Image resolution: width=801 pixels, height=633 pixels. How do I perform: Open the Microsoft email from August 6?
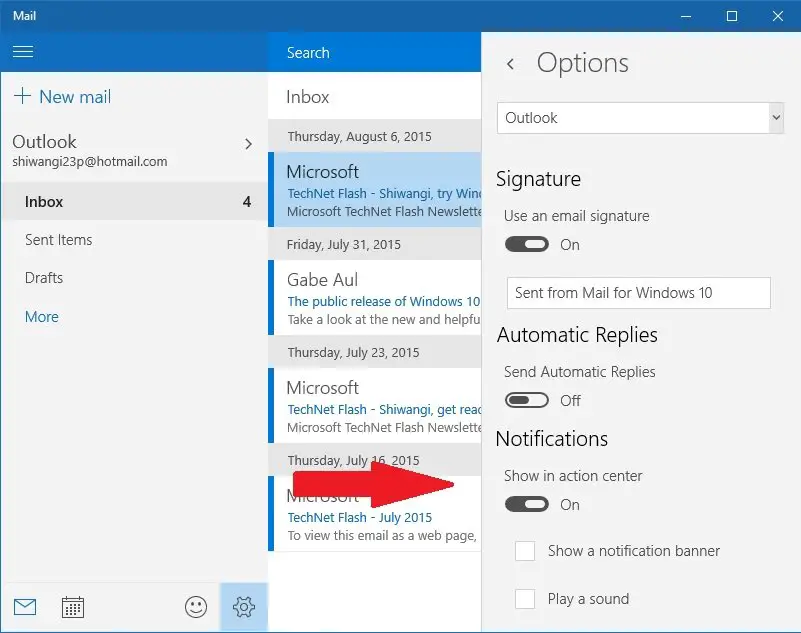click(x=374, y=190)
